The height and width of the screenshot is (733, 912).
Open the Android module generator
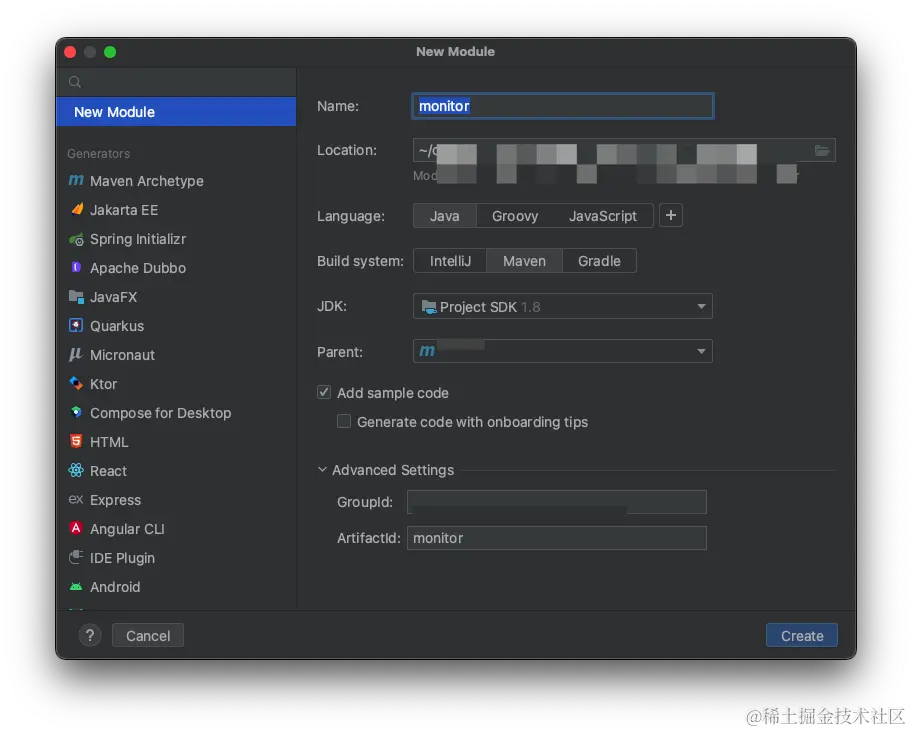point(113,587)
